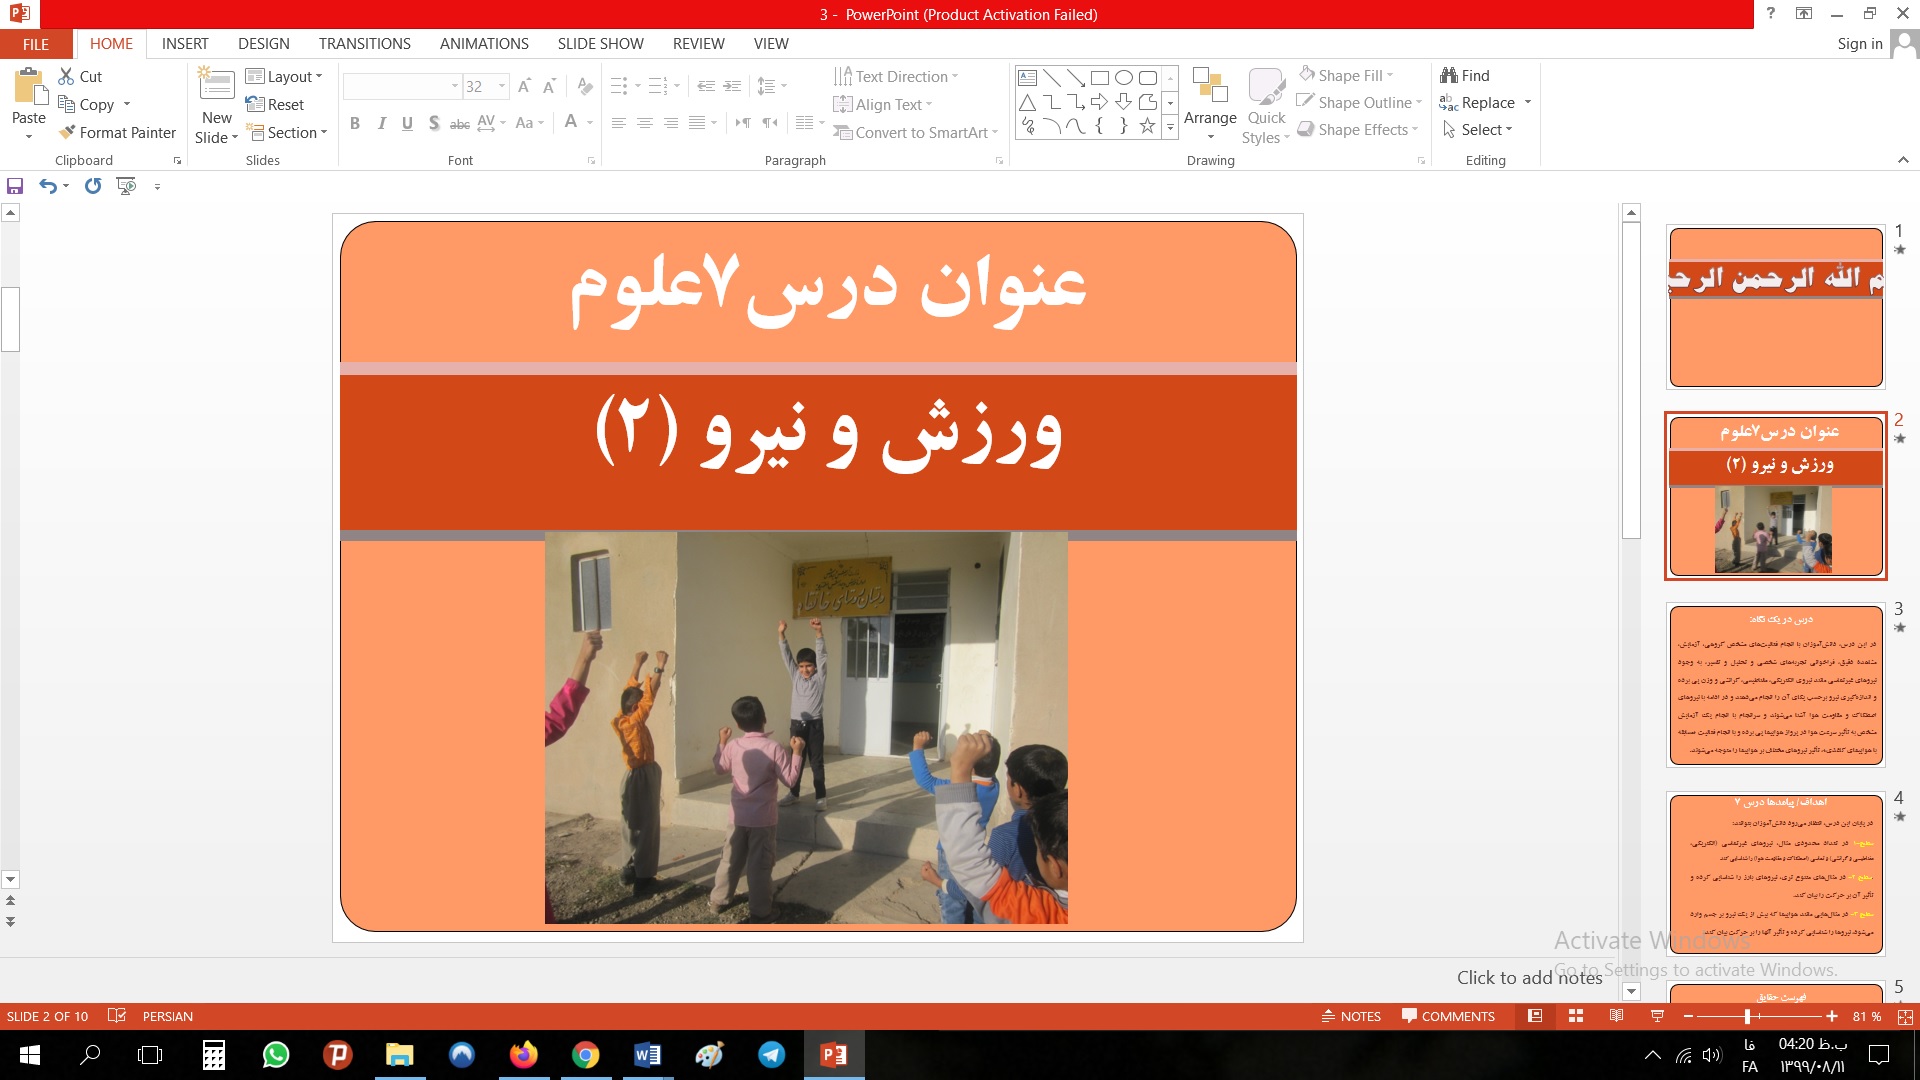Select slide 3 thumbnail in panel
The image size is (1920, 1080).
(x=1776, y=686)
